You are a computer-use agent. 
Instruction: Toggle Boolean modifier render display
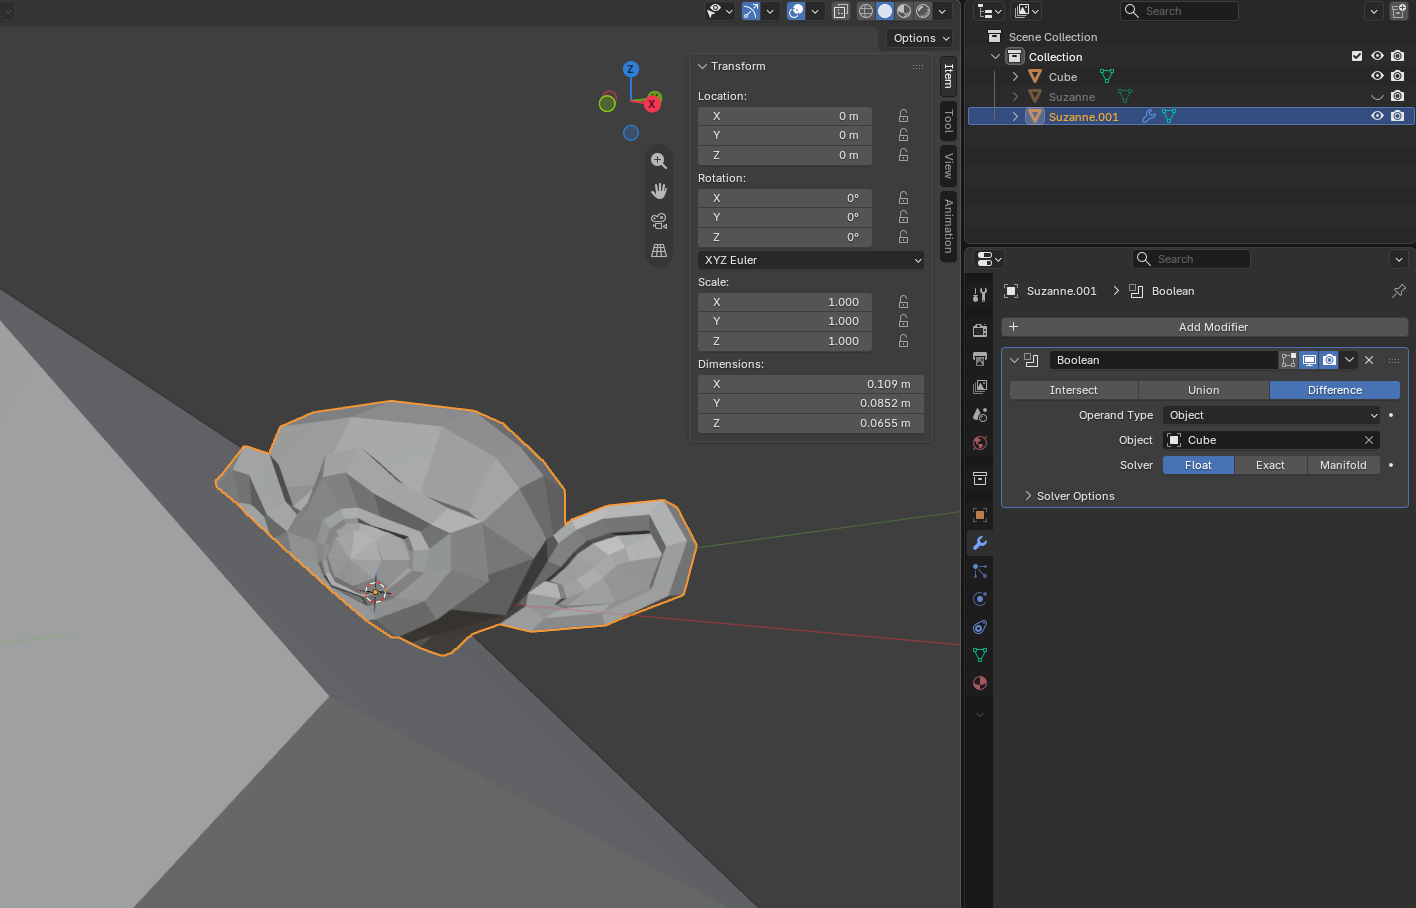[x=1329, y=360]
